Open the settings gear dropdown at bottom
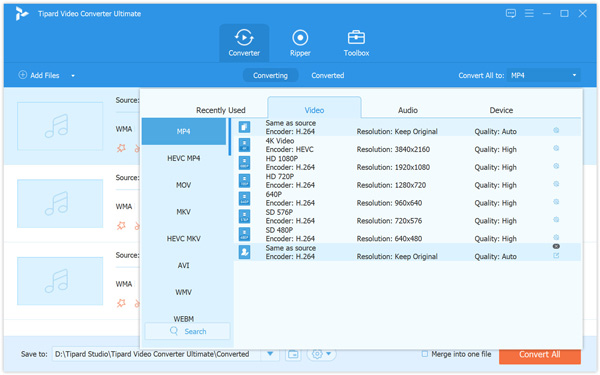 pos(321,354)
